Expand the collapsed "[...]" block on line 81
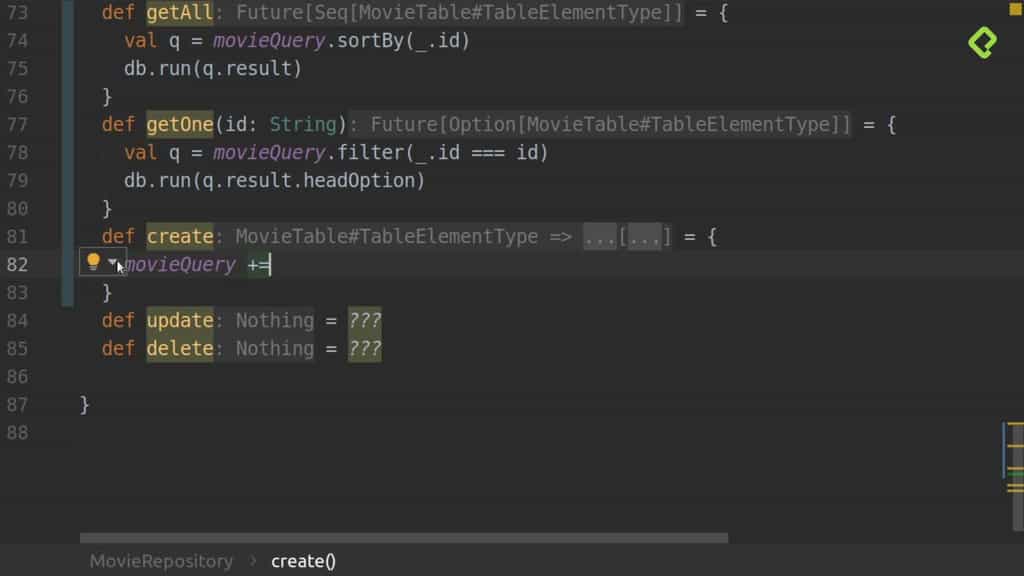The width and height of the screenshot is (1024, 576). point(644,237)
